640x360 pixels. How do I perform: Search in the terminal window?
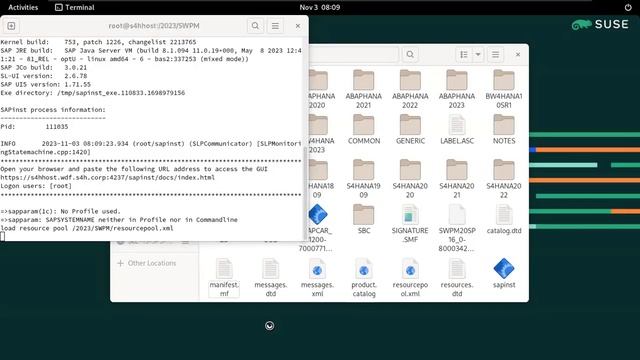pyautogui.click(x=255, y=26)
